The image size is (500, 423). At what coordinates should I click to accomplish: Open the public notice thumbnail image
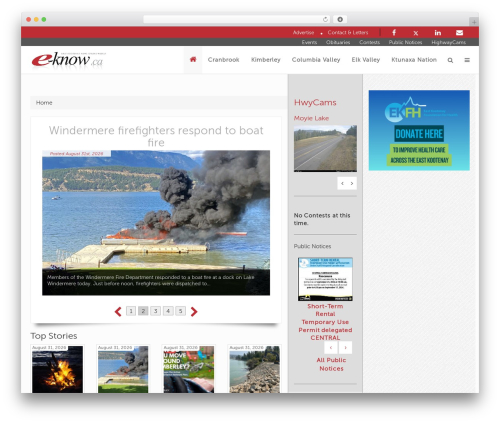(325, 279)
